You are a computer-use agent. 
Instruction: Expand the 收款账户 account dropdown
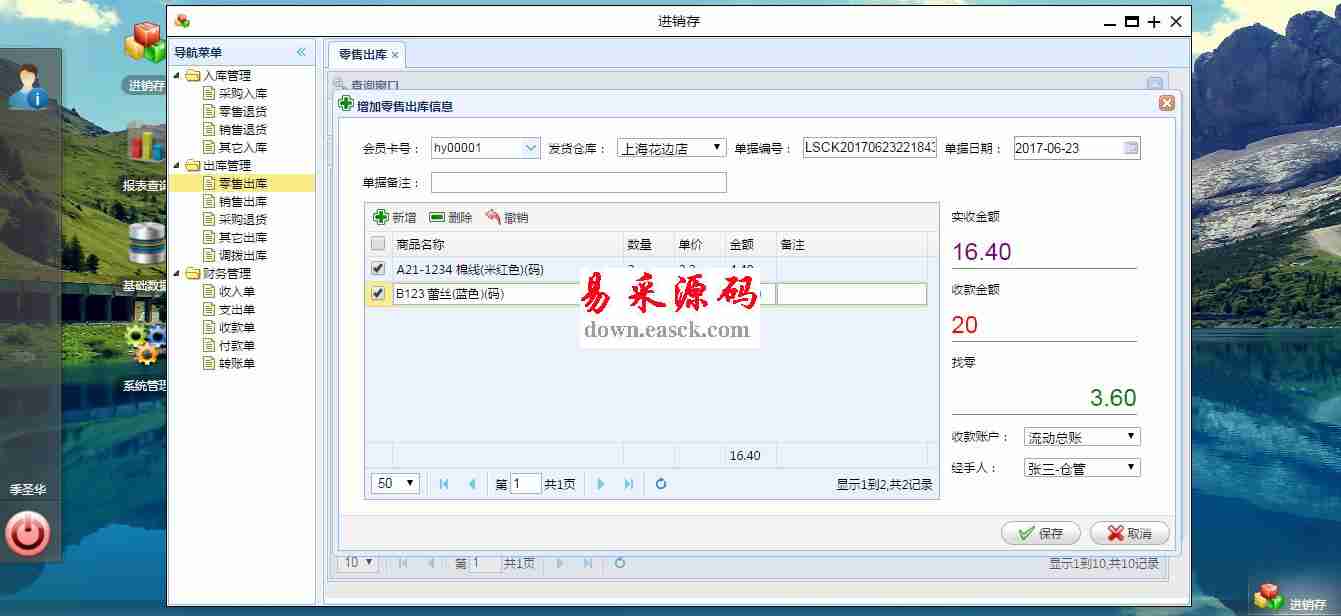1082,437
